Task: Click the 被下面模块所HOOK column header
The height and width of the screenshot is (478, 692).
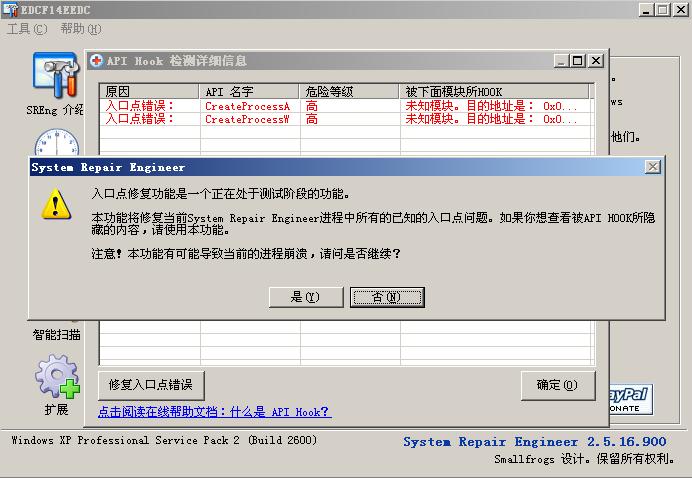Action: coord(494,91)
